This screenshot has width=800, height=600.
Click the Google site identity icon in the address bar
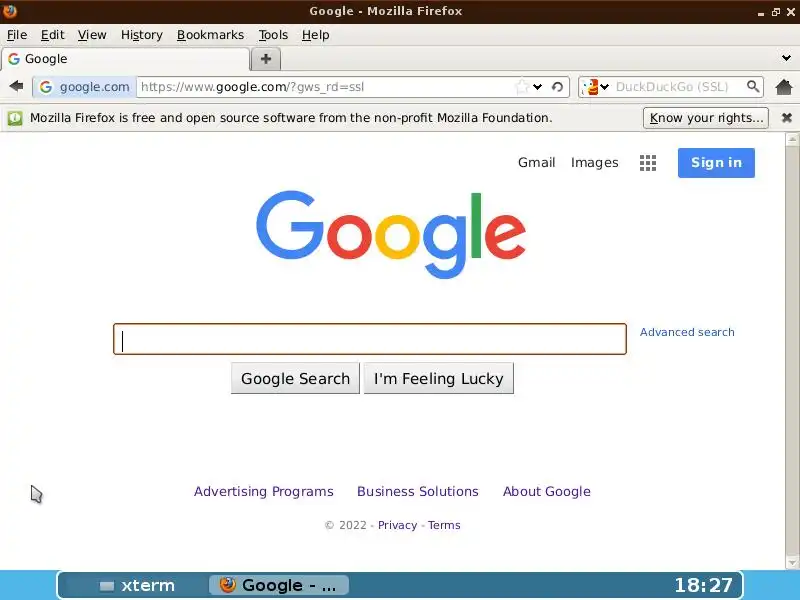tap(46, 87)
